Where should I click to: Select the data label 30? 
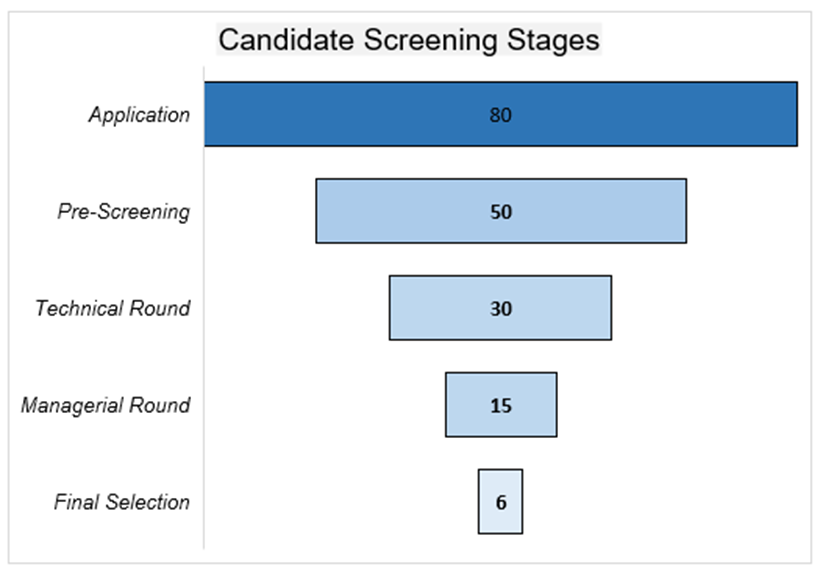(x=501, y=309)
